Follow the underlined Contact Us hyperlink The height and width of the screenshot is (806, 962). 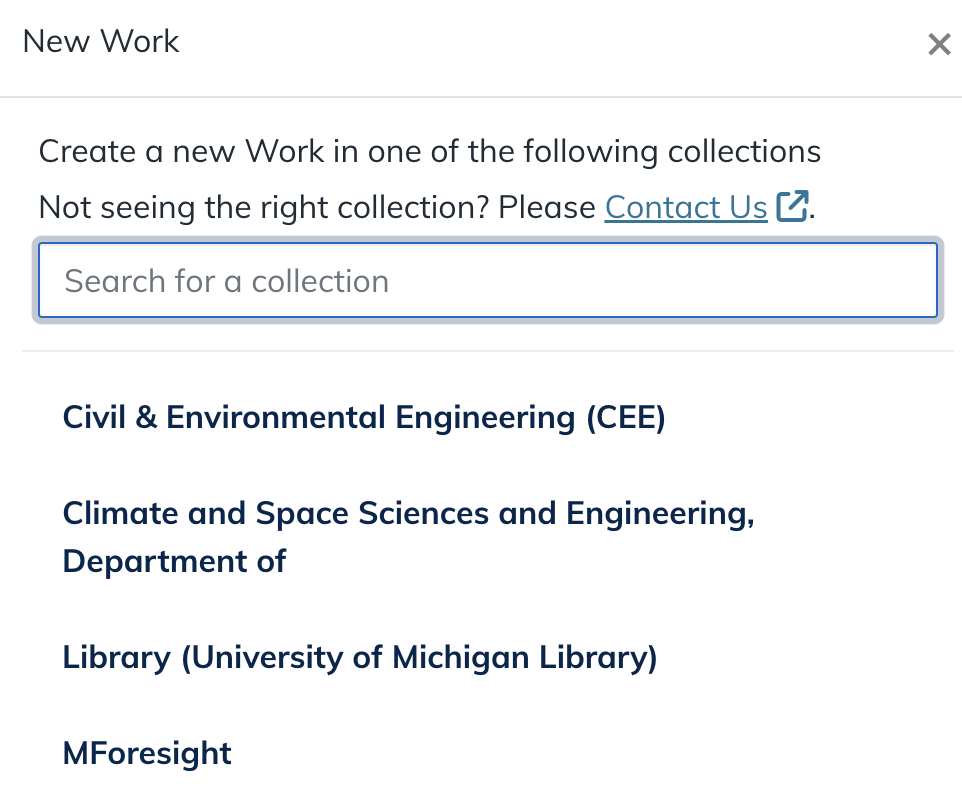point(685,207)
